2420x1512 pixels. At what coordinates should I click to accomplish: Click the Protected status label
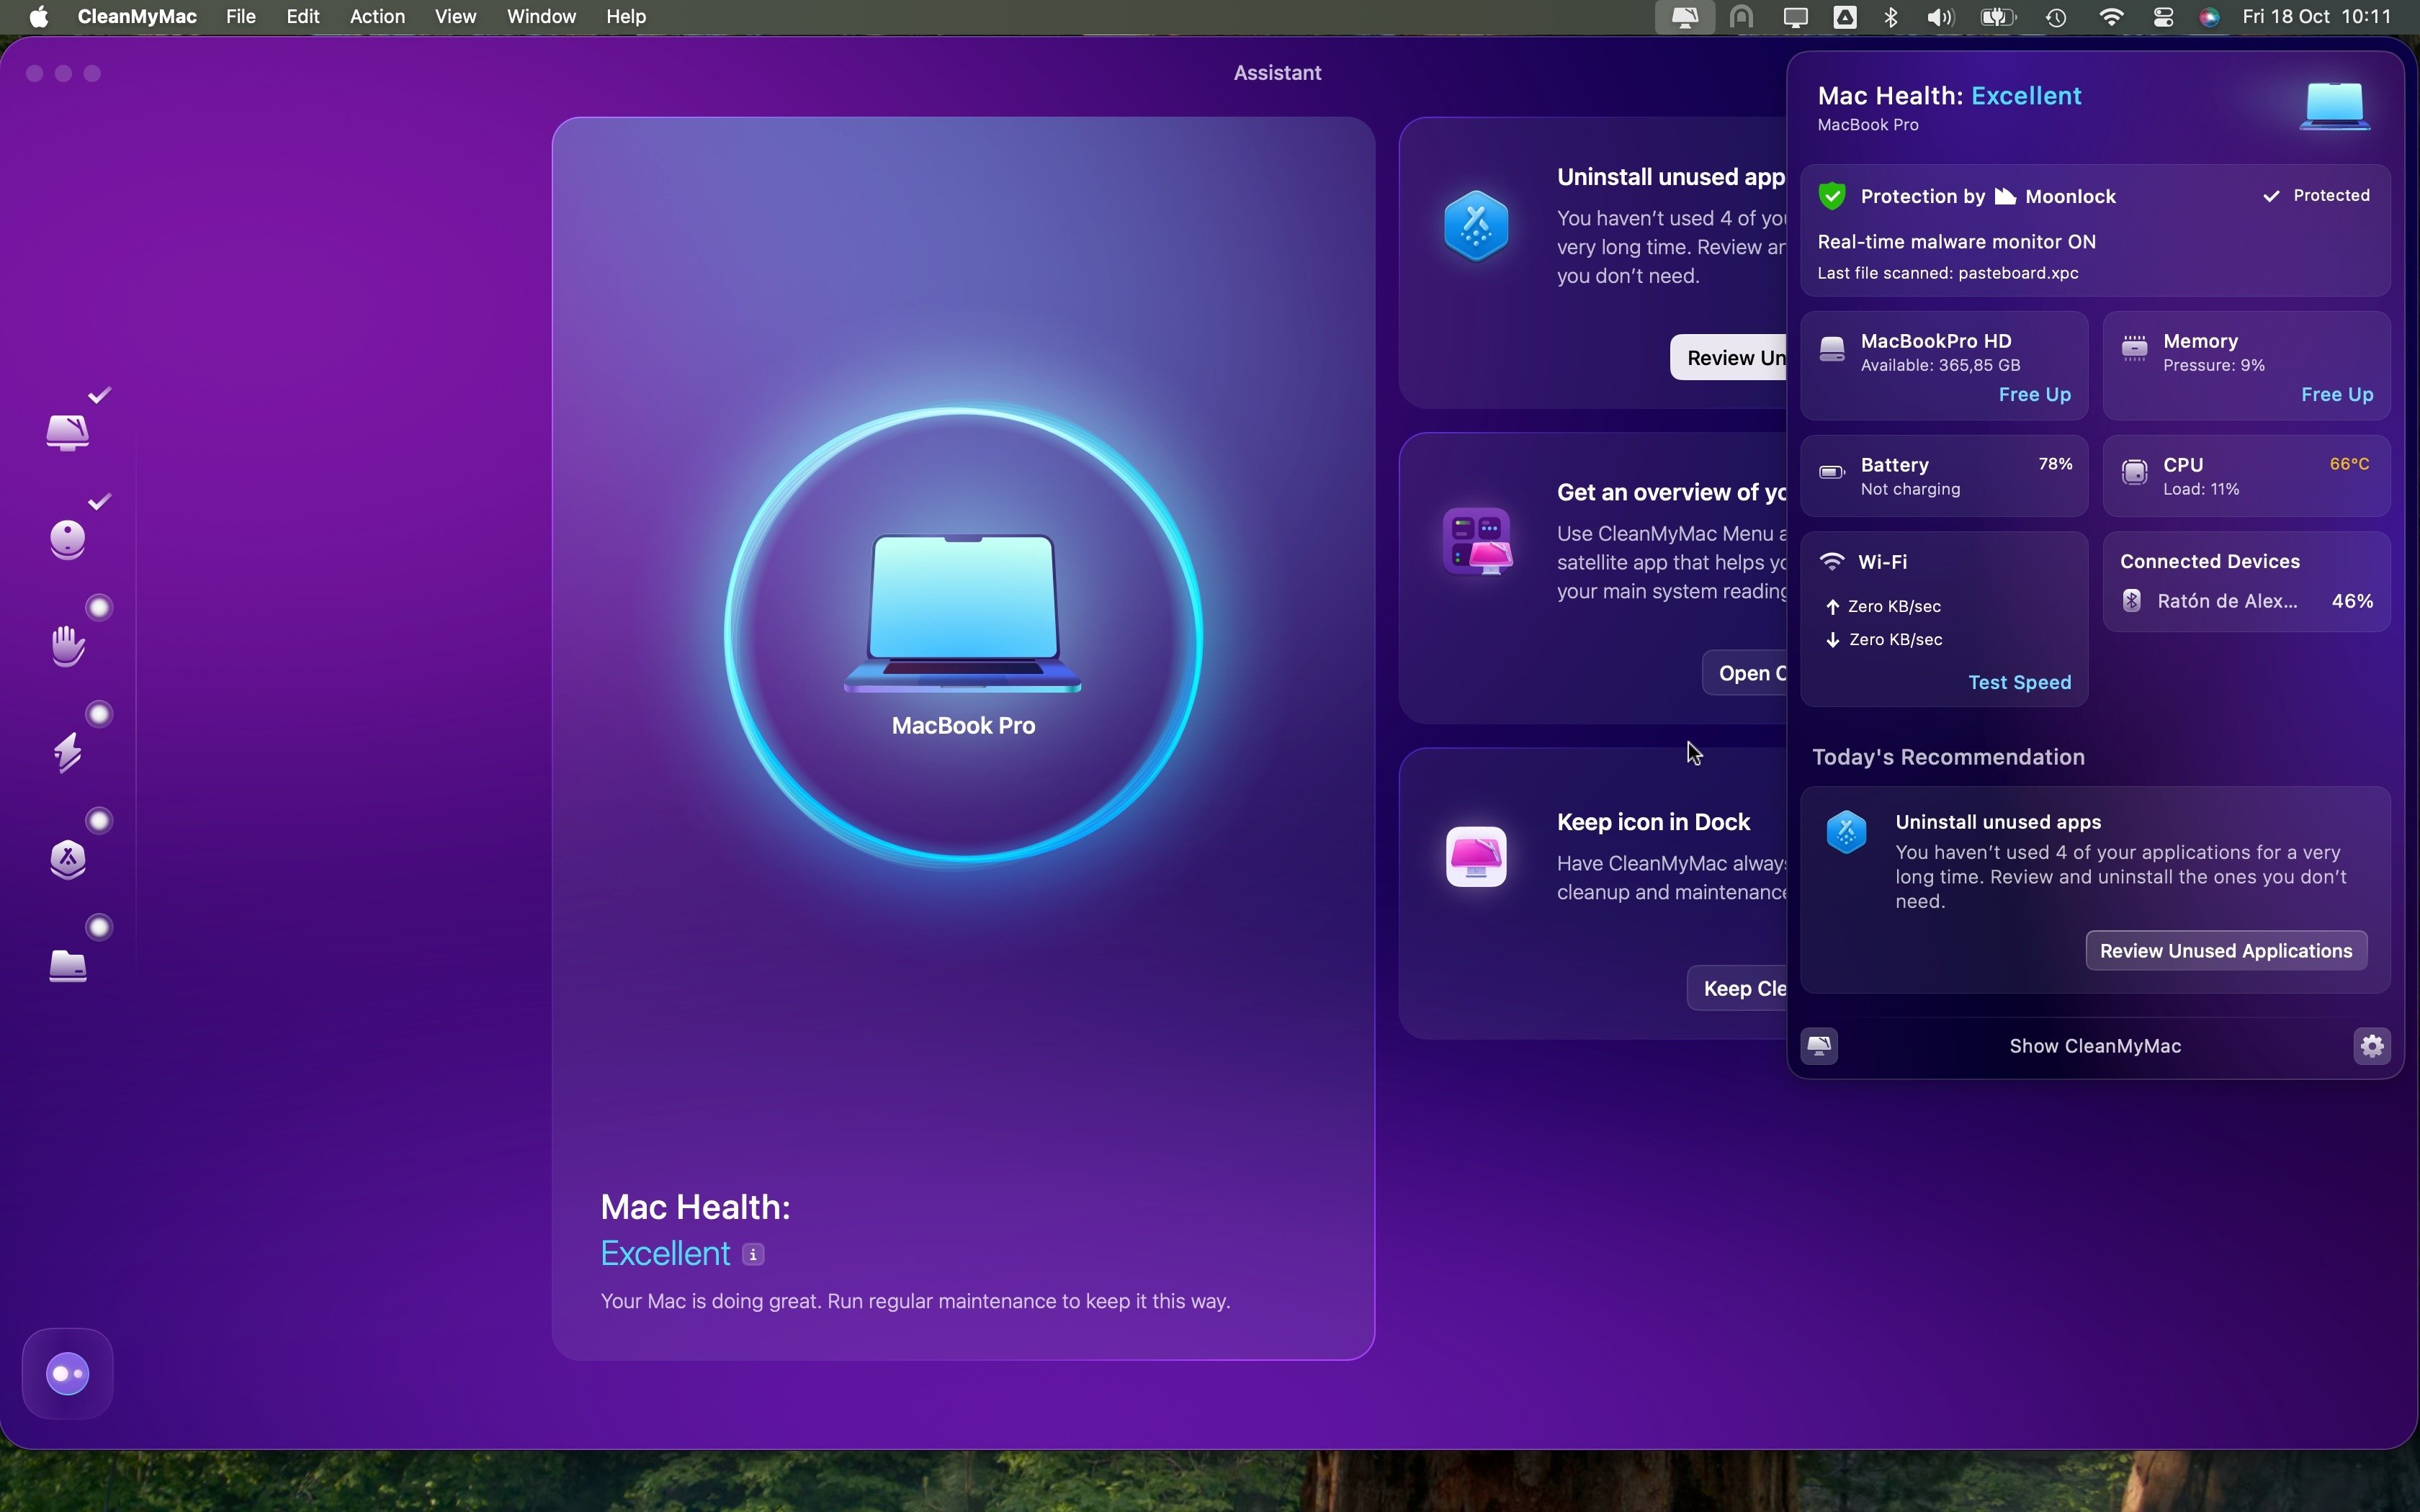(x=2316, y=196)
